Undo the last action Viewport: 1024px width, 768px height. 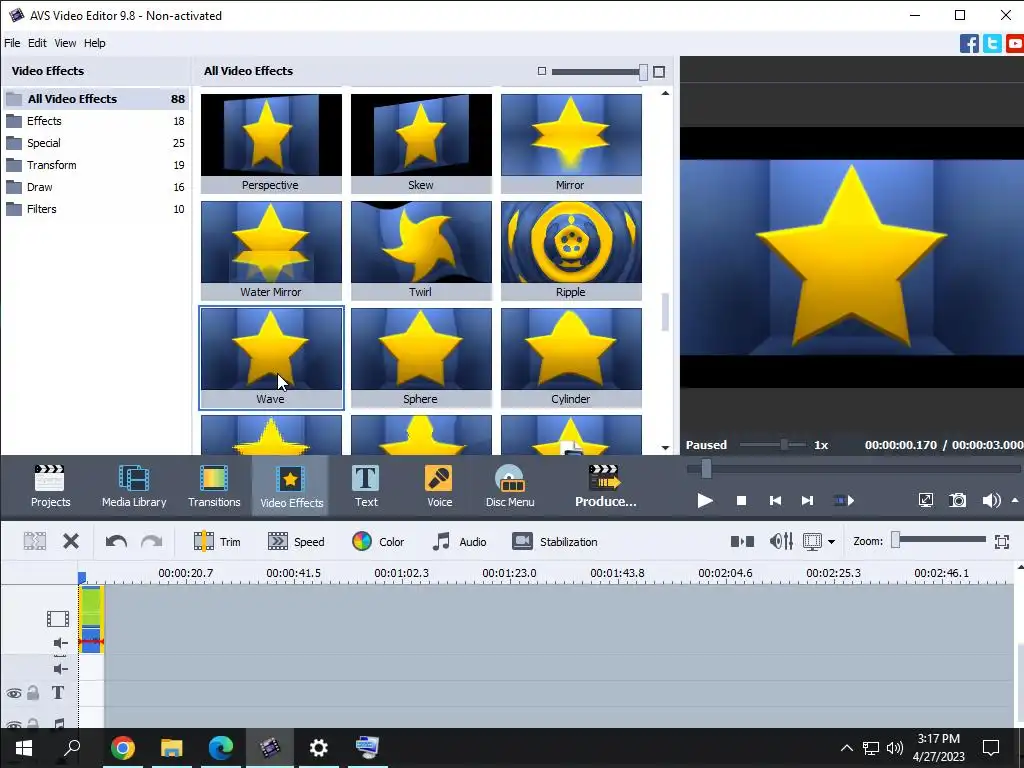pyautogui.click(x=116, y=541)
